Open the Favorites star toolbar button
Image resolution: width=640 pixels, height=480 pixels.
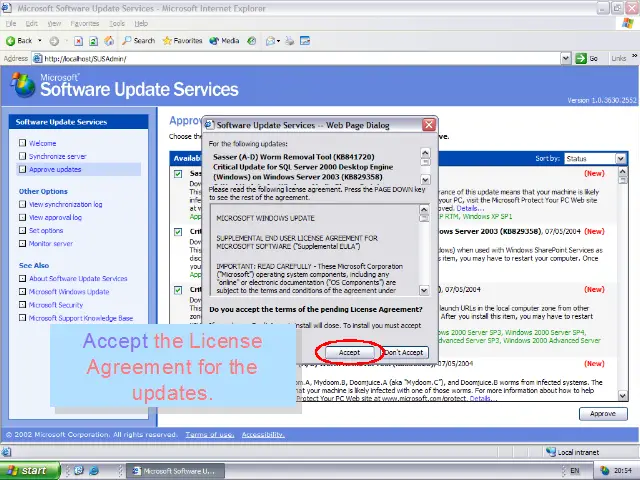click(x=182, y=41)
